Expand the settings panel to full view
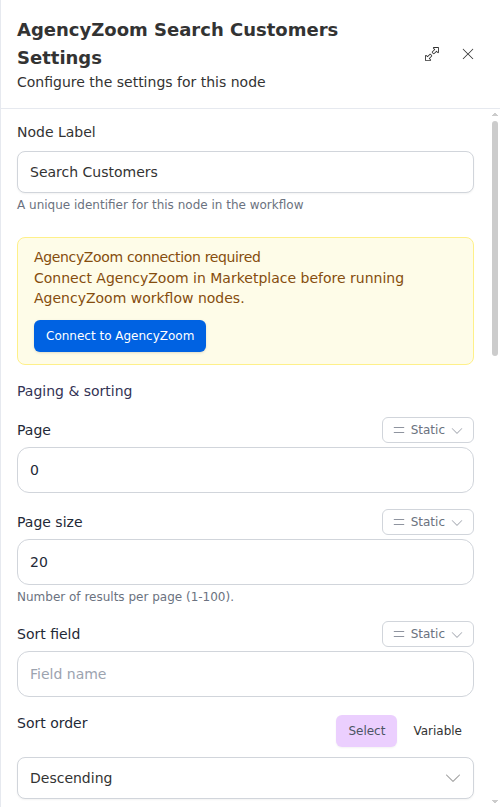Image resolution: width=500 pixels, height=807 pixels. [x=432, y=54]
